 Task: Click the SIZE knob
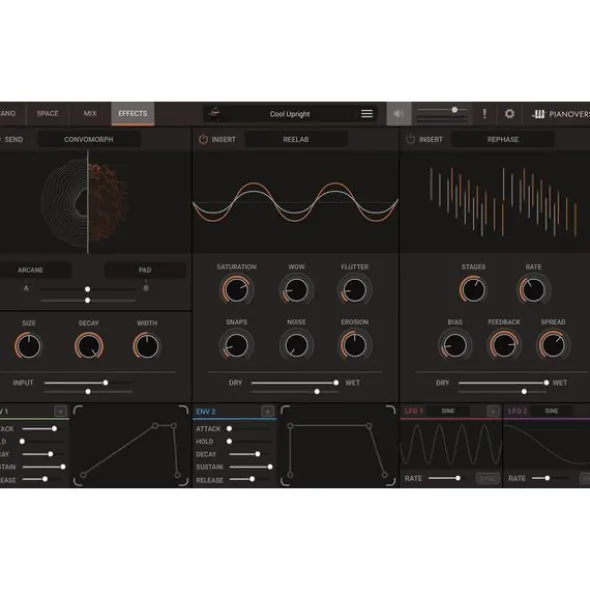click(x=29, y=346)
